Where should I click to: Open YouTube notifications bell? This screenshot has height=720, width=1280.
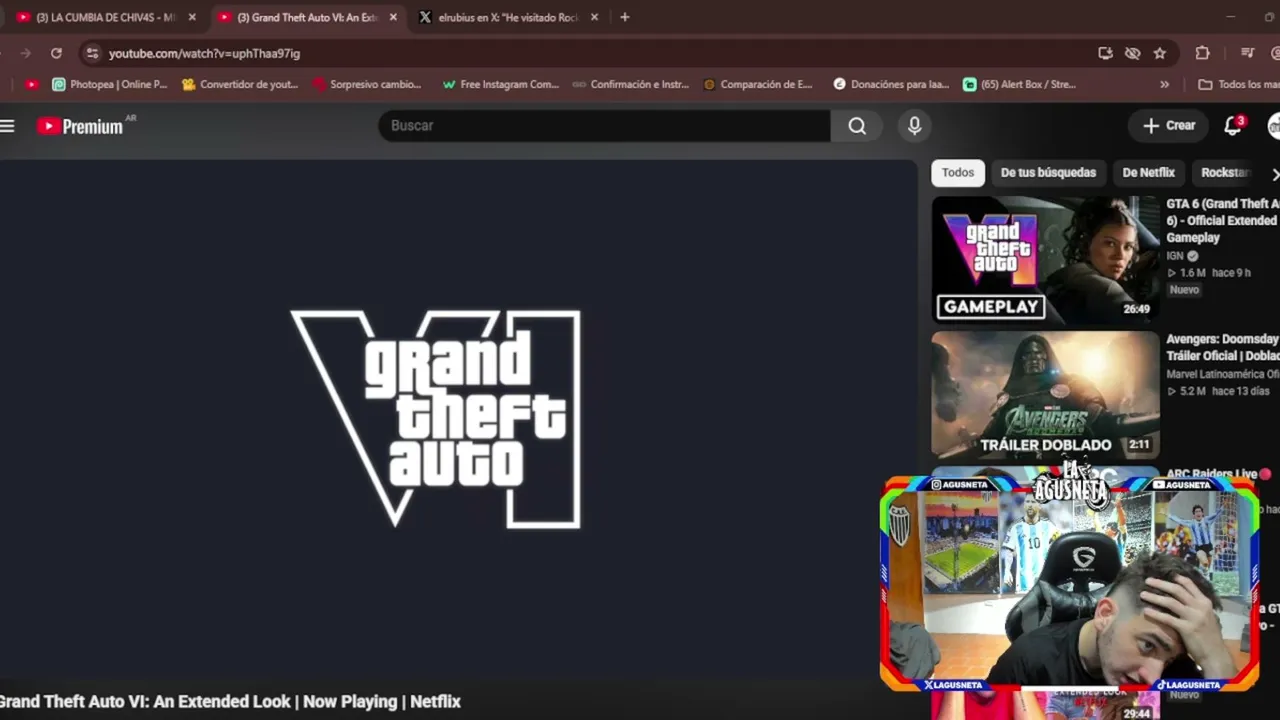1233,126
